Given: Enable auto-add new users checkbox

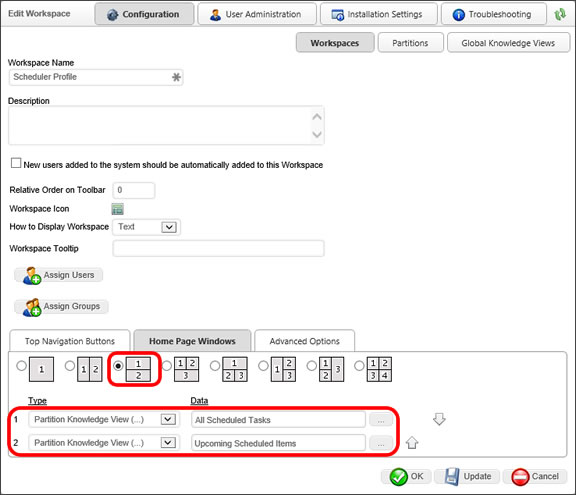Looking at the screenshot, I should pyautogui.click(x=16, y=163).
